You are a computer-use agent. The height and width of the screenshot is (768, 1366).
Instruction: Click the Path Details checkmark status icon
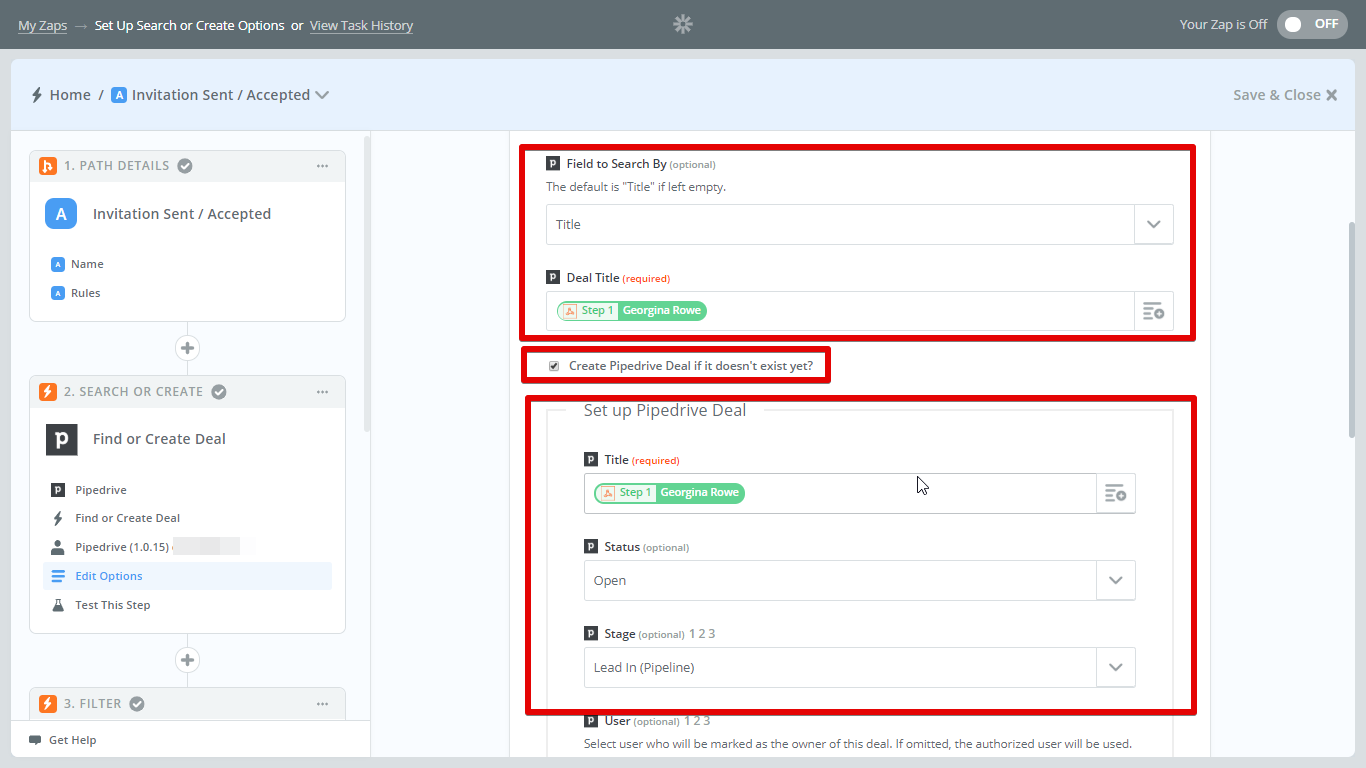[x=185, y=166]
